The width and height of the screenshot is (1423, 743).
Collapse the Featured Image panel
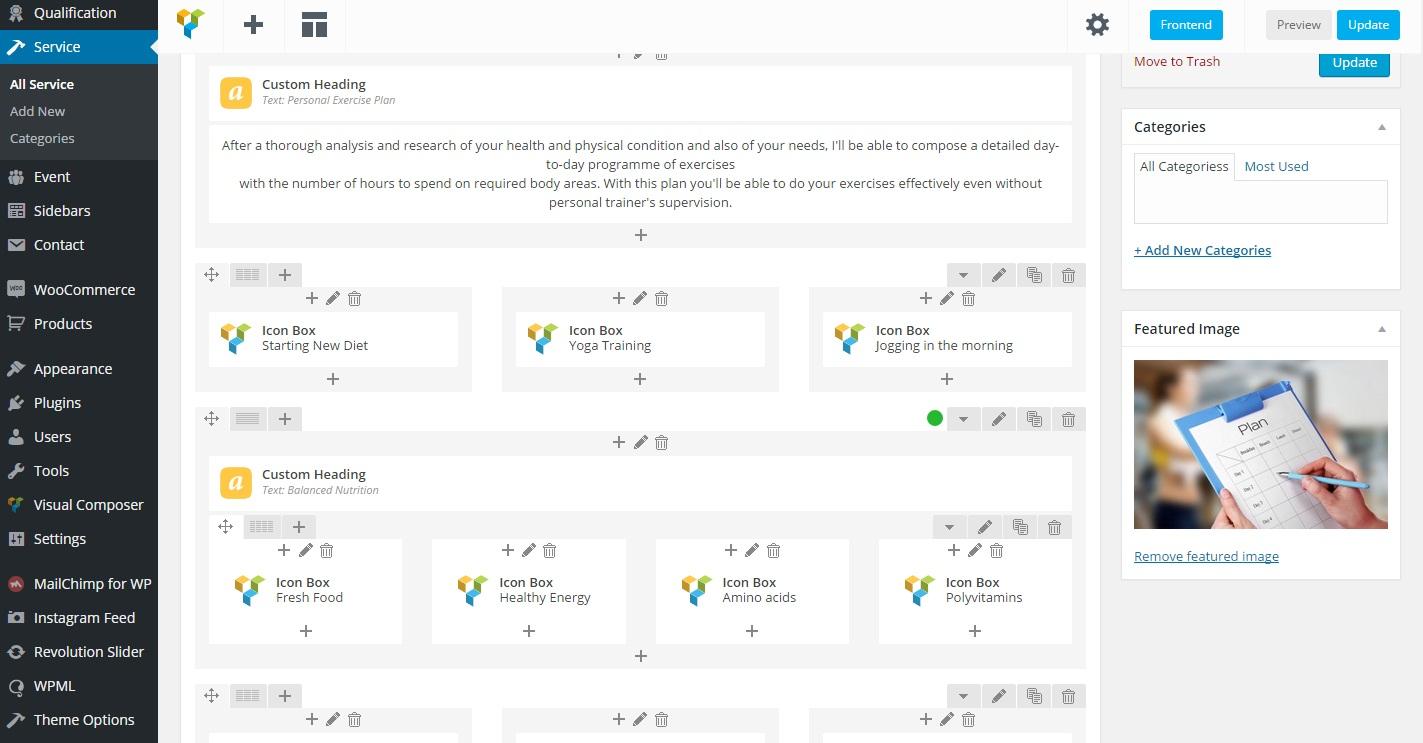pyautogui.click(x=1382, y=329)
